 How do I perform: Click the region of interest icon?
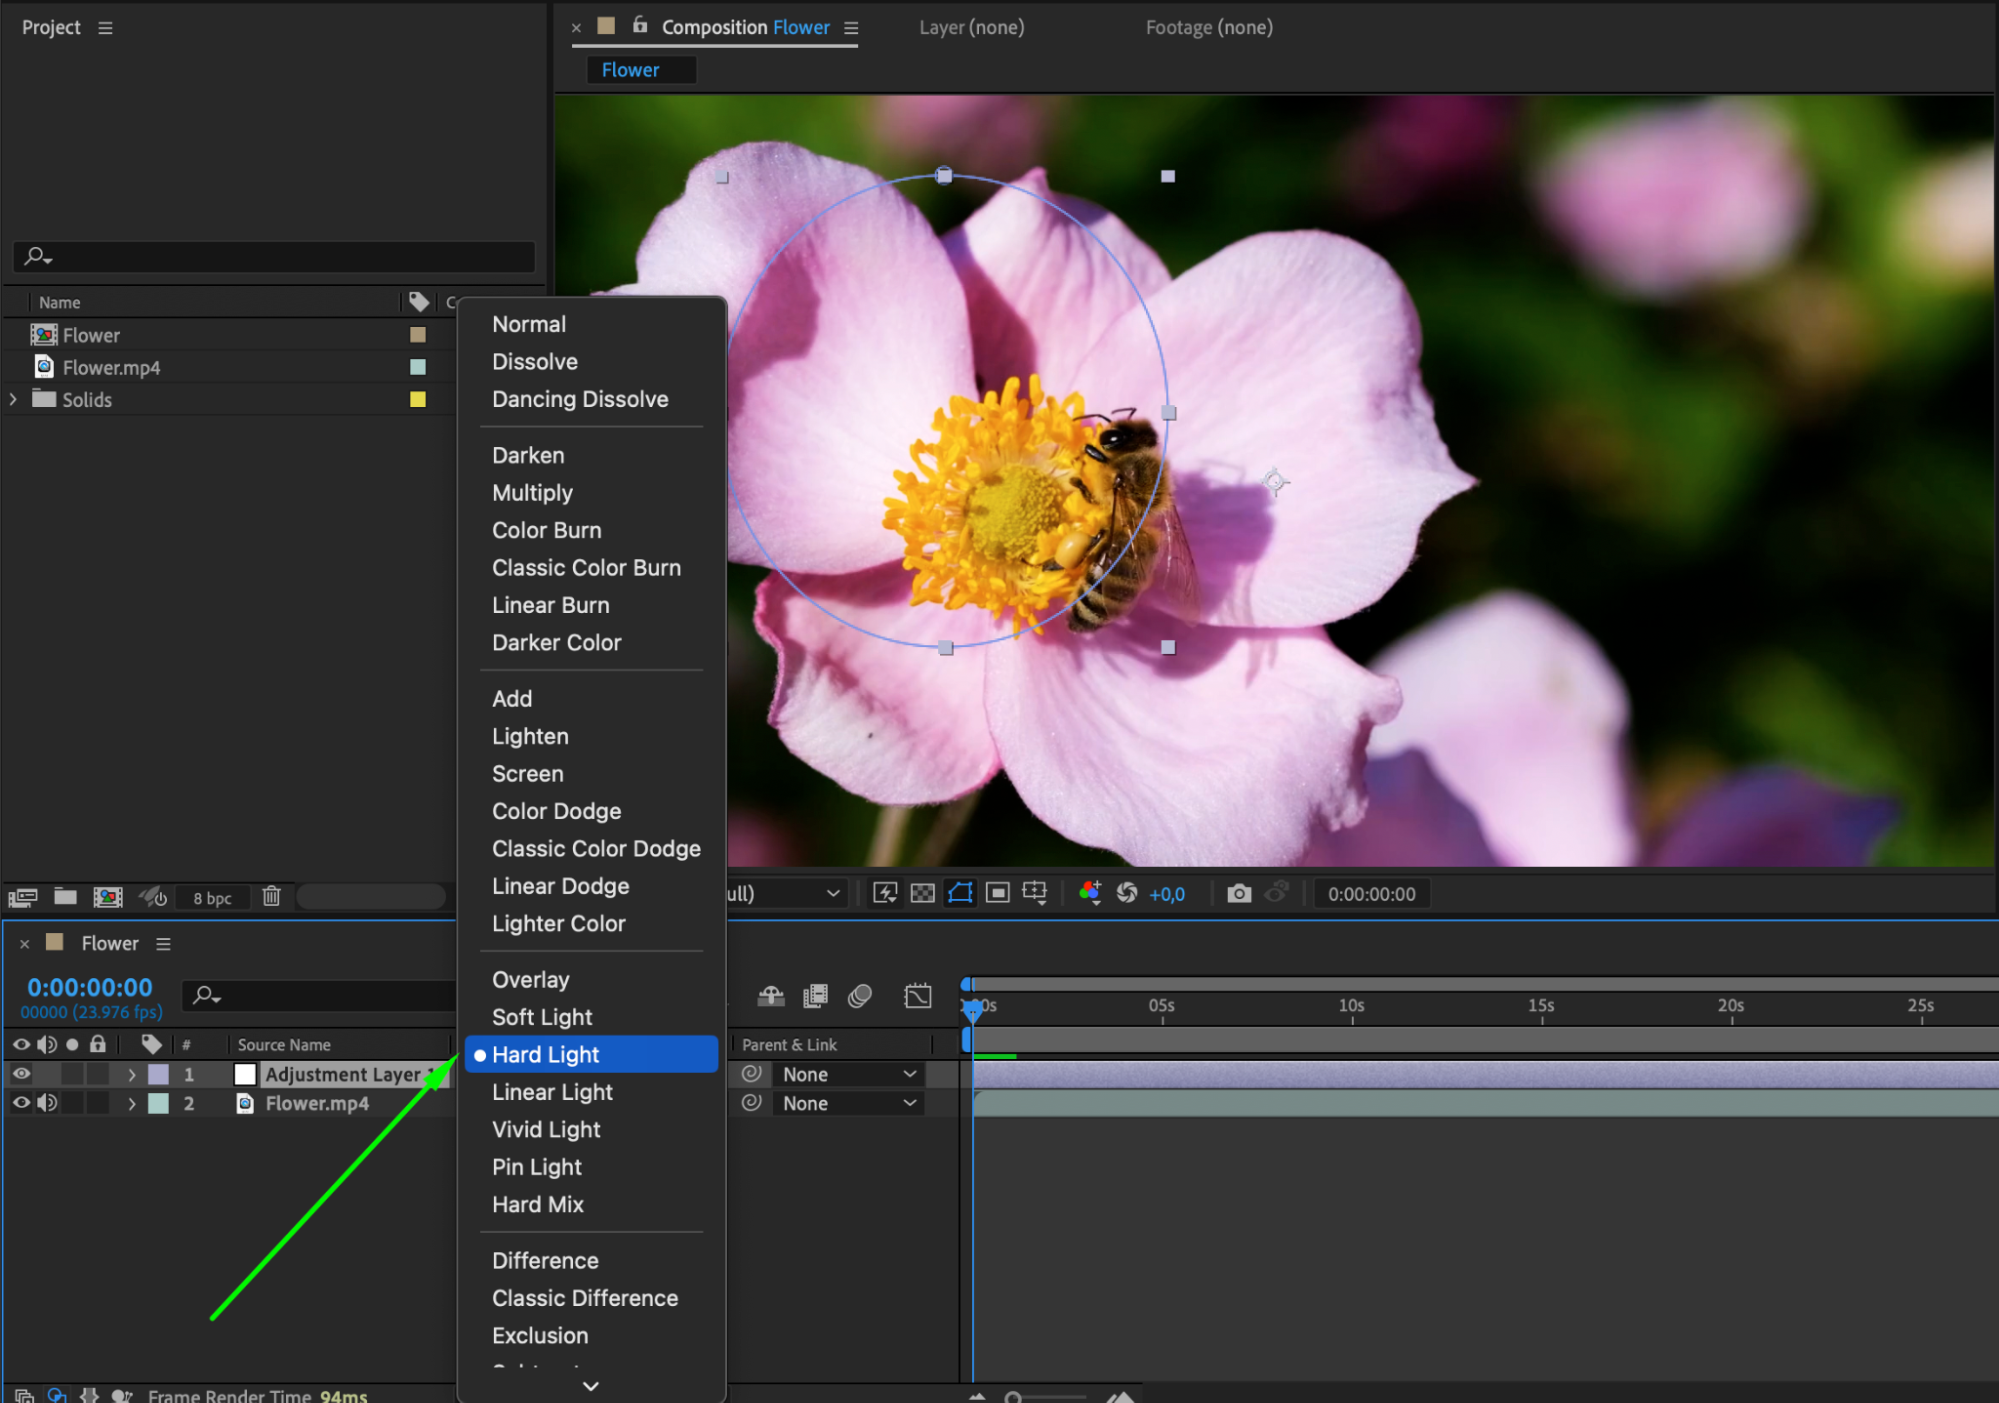(997, 893)
